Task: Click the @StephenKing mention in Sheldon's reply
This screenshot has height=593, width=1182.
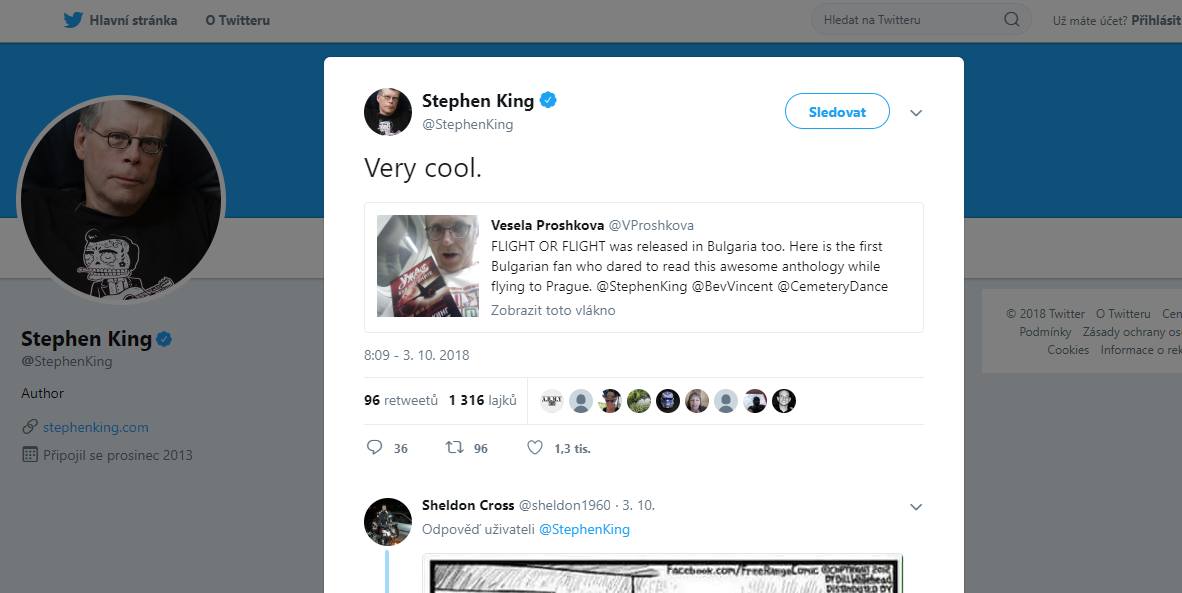Action: coord(584,529)
